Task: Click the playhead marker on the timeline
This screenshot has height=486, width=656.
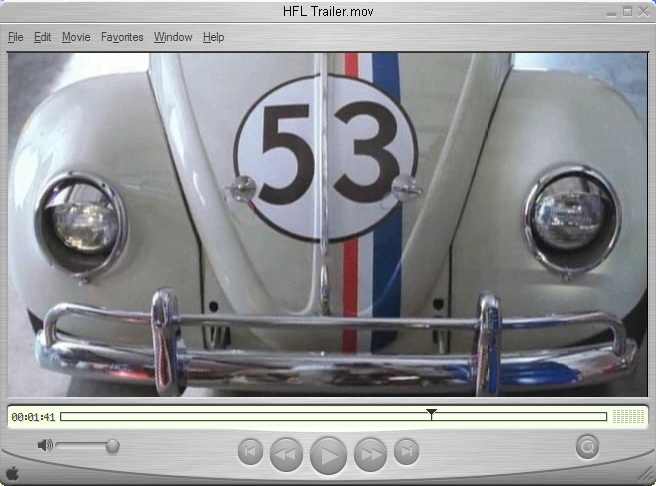Action: [x=431, y=414]
